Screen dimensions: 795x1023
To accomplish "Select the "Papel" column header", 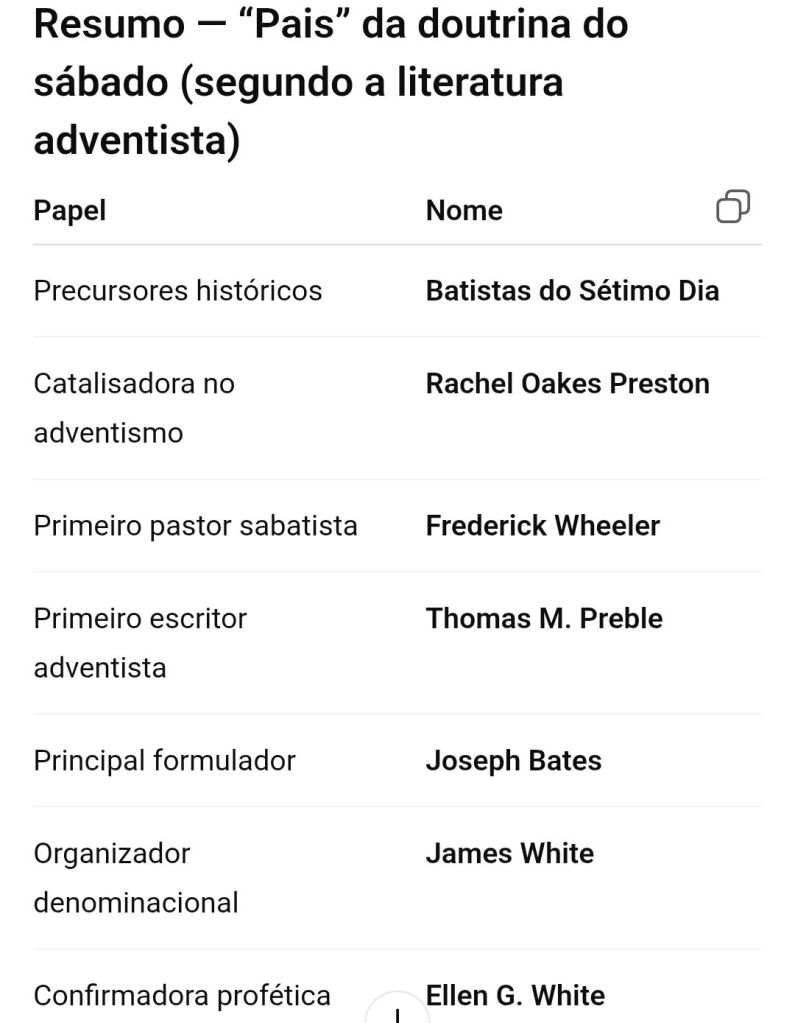I will tap(70, 210).
